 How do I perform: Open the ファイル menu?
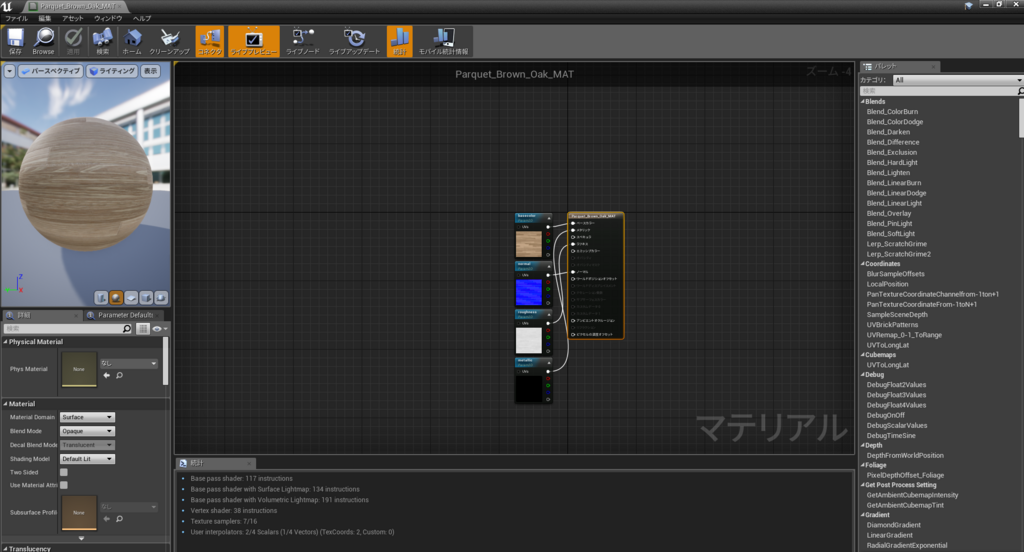pyautogui.click(x=17, y=18)
